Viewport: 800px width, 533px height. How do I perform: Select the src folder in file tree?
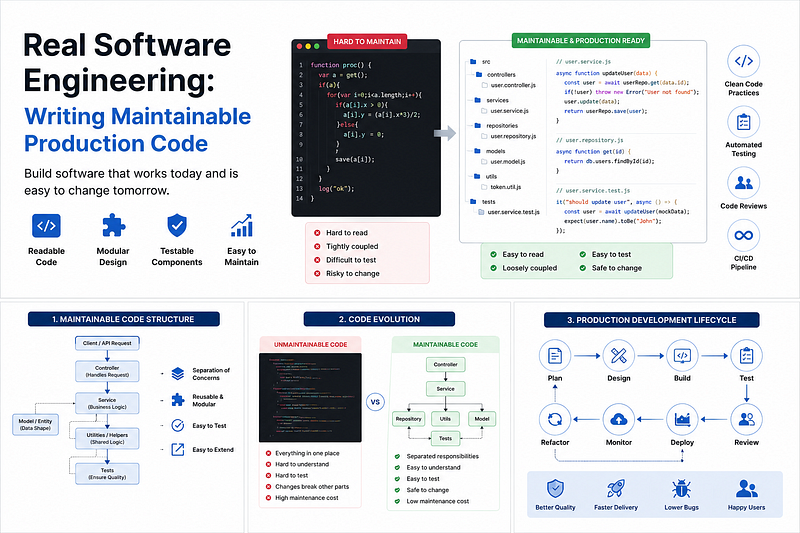click(x=480, y=61)
